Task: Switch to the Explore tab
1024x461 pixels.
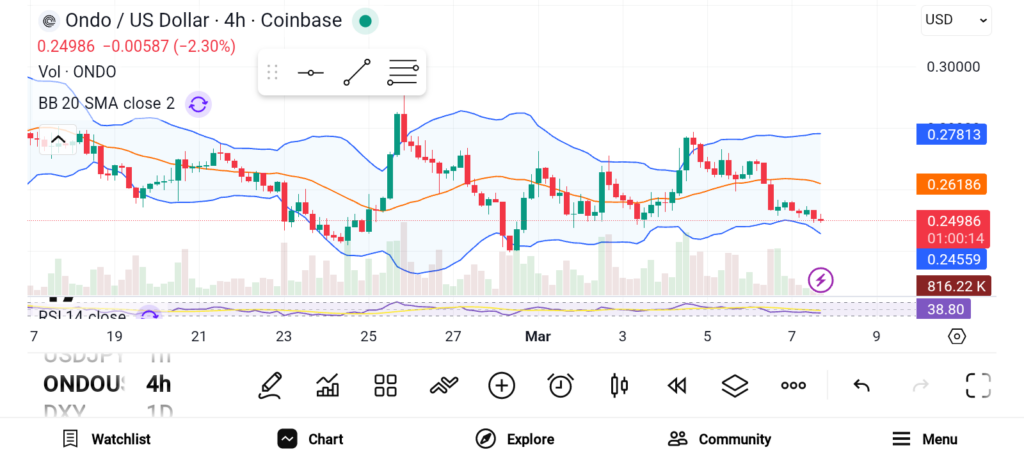Action: (515, 439)
